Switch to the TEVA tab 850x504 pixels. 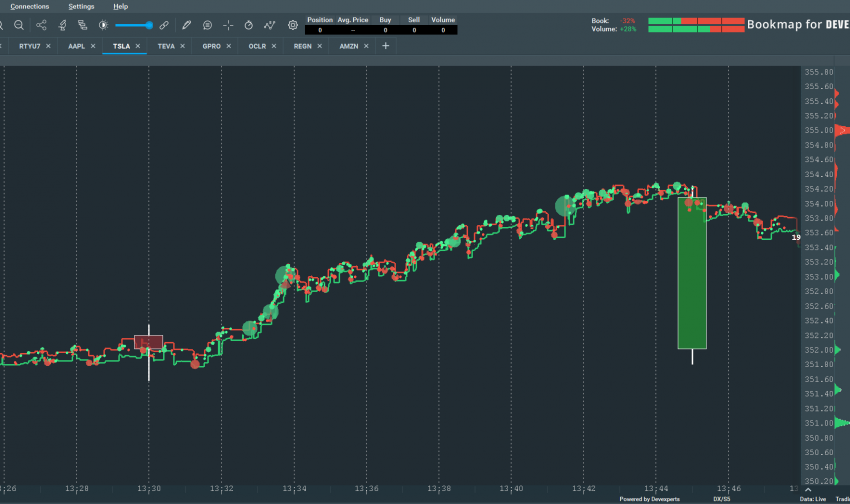pos(166,46)
